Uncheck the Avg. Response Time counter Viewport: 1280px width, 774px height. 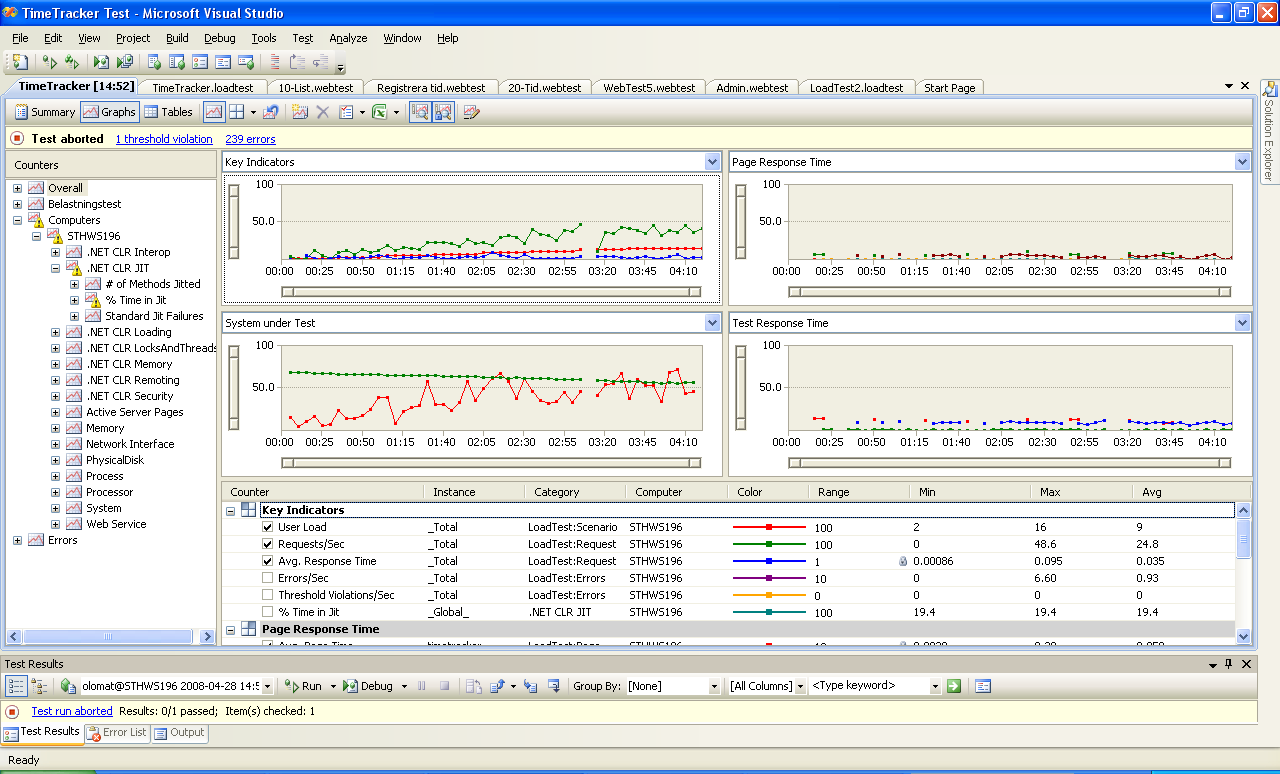267,561
